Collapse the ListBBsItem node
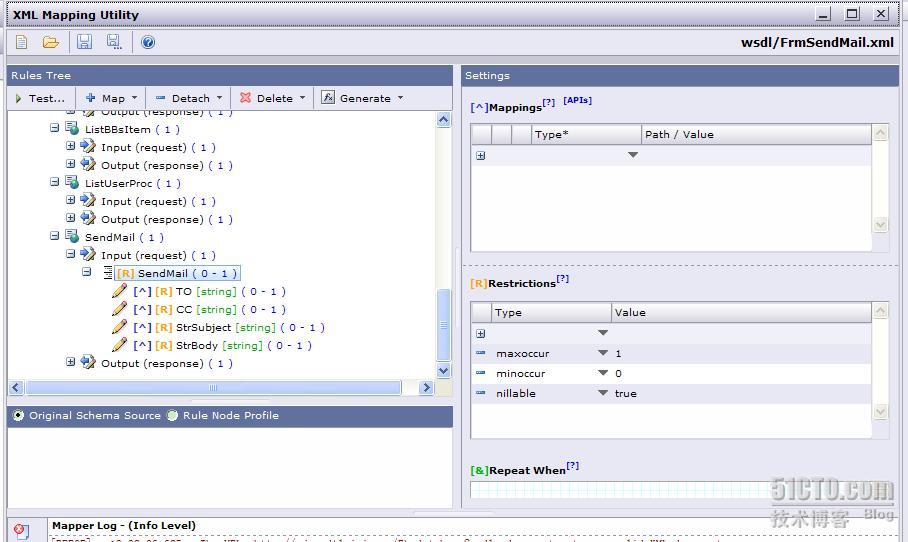908x542 pixels. coord(54,128)
